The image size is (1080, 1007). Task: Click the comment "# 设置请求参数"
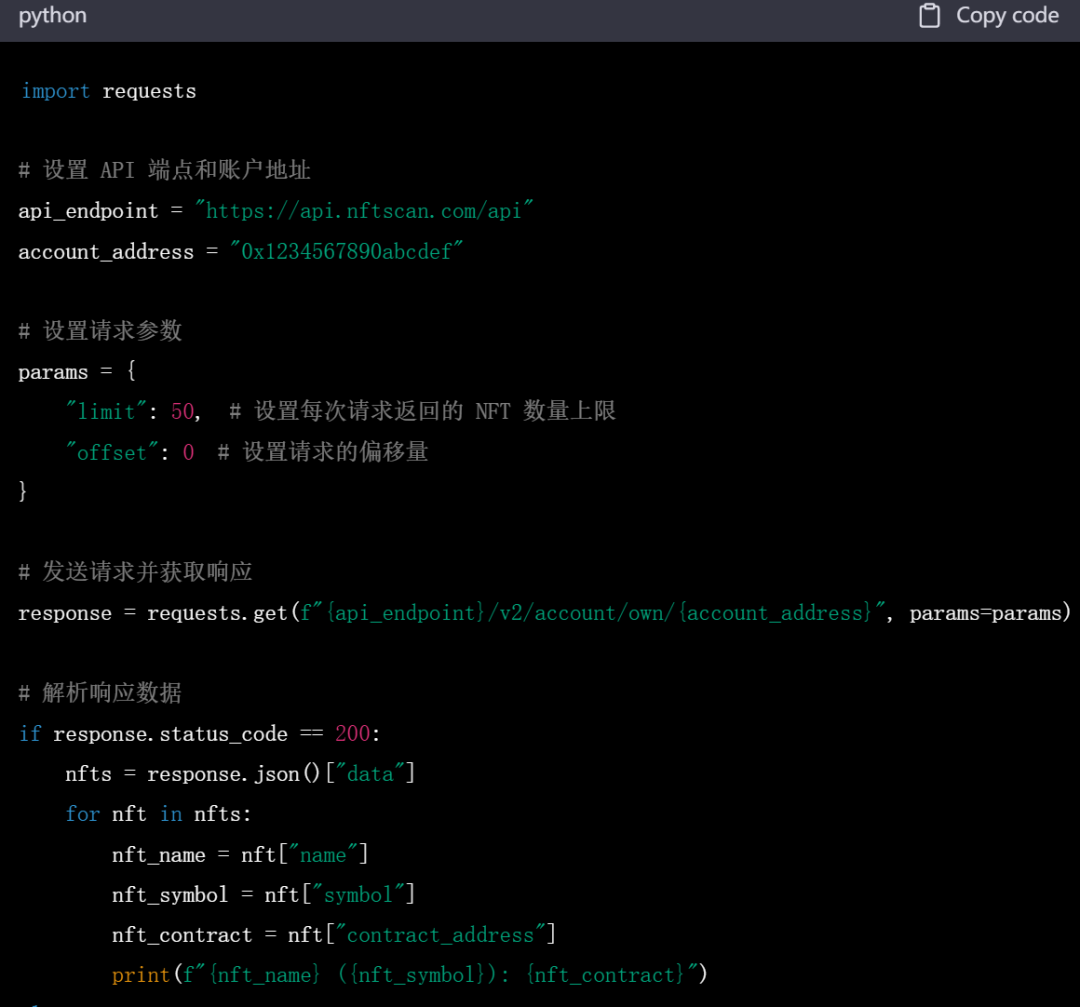[101, 331]
